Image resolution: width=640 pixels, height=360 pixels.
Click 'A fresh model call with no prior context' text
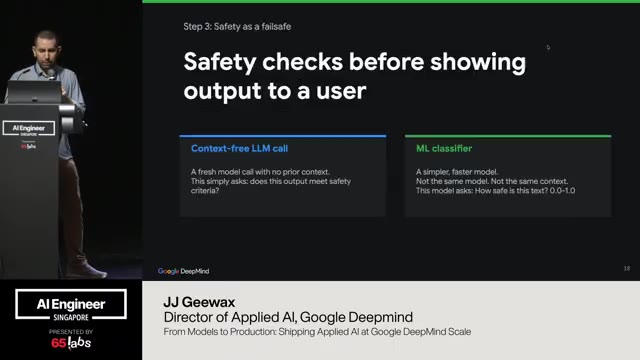(x=260, y=172)
